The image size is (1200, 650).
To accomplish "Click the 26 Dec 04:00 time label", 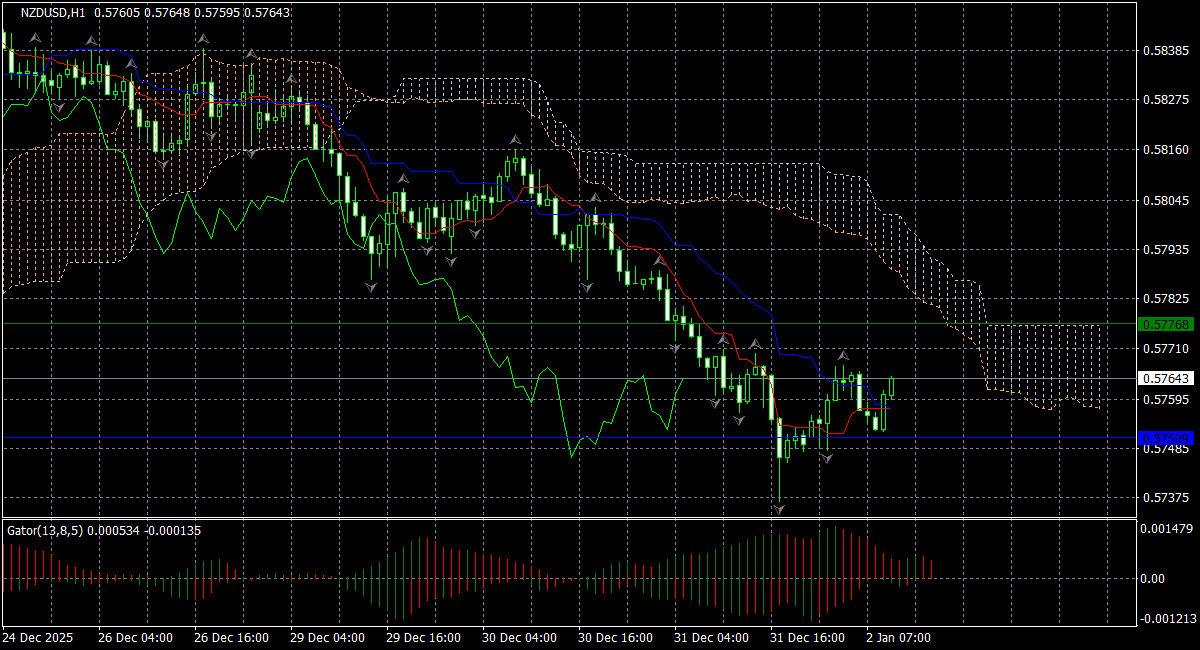I will click(136, 638).
